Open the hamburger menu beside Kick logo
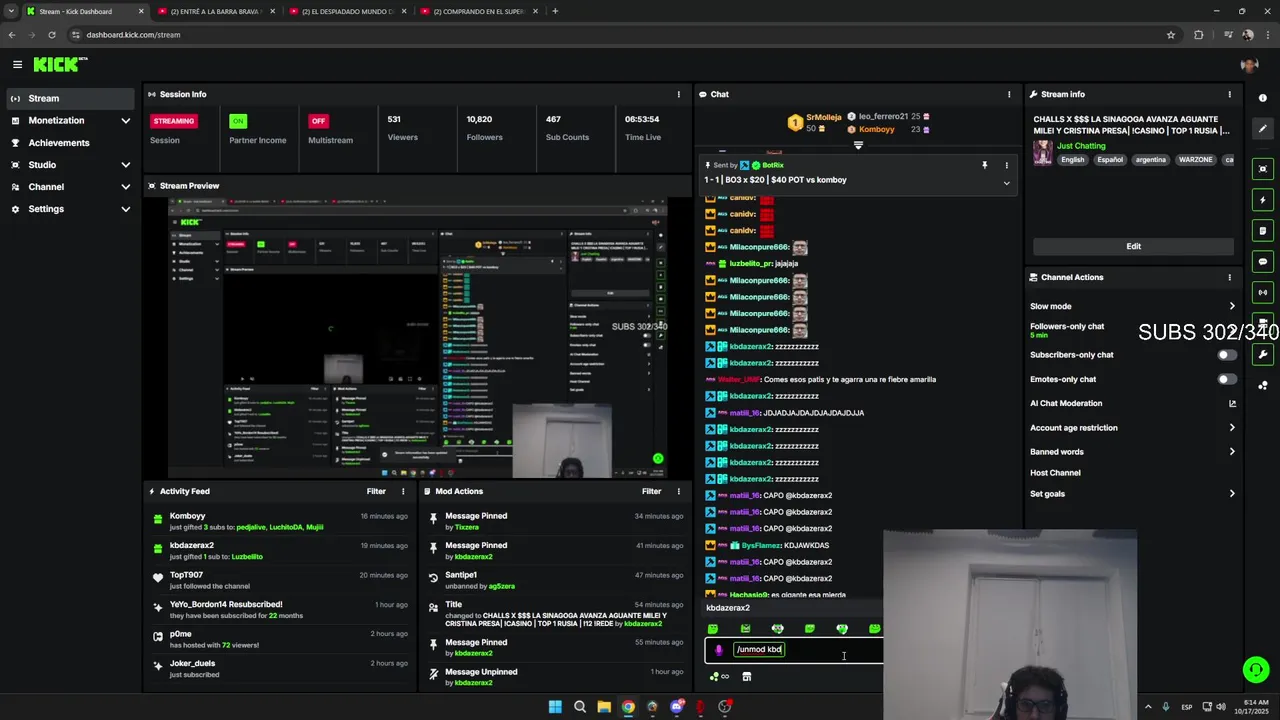 click(x=17, y=64)
